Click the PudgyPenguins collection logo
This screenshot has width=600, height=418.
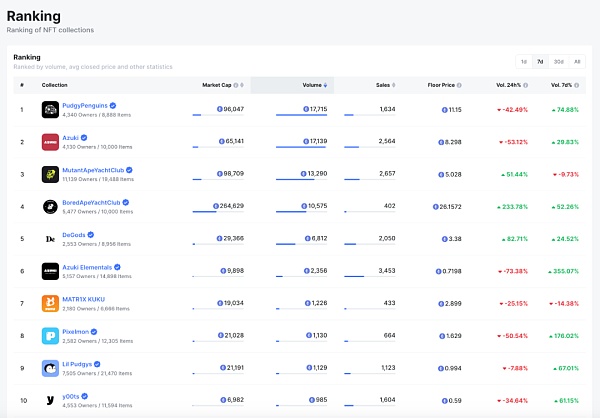(50, 109)
